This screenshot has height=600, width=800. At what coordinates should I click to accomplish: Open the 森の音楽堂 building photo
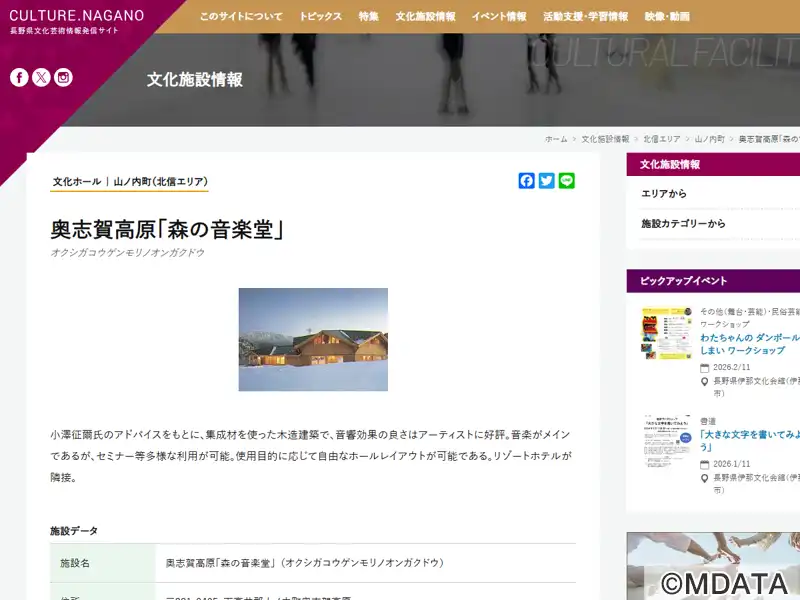point(313,339)
